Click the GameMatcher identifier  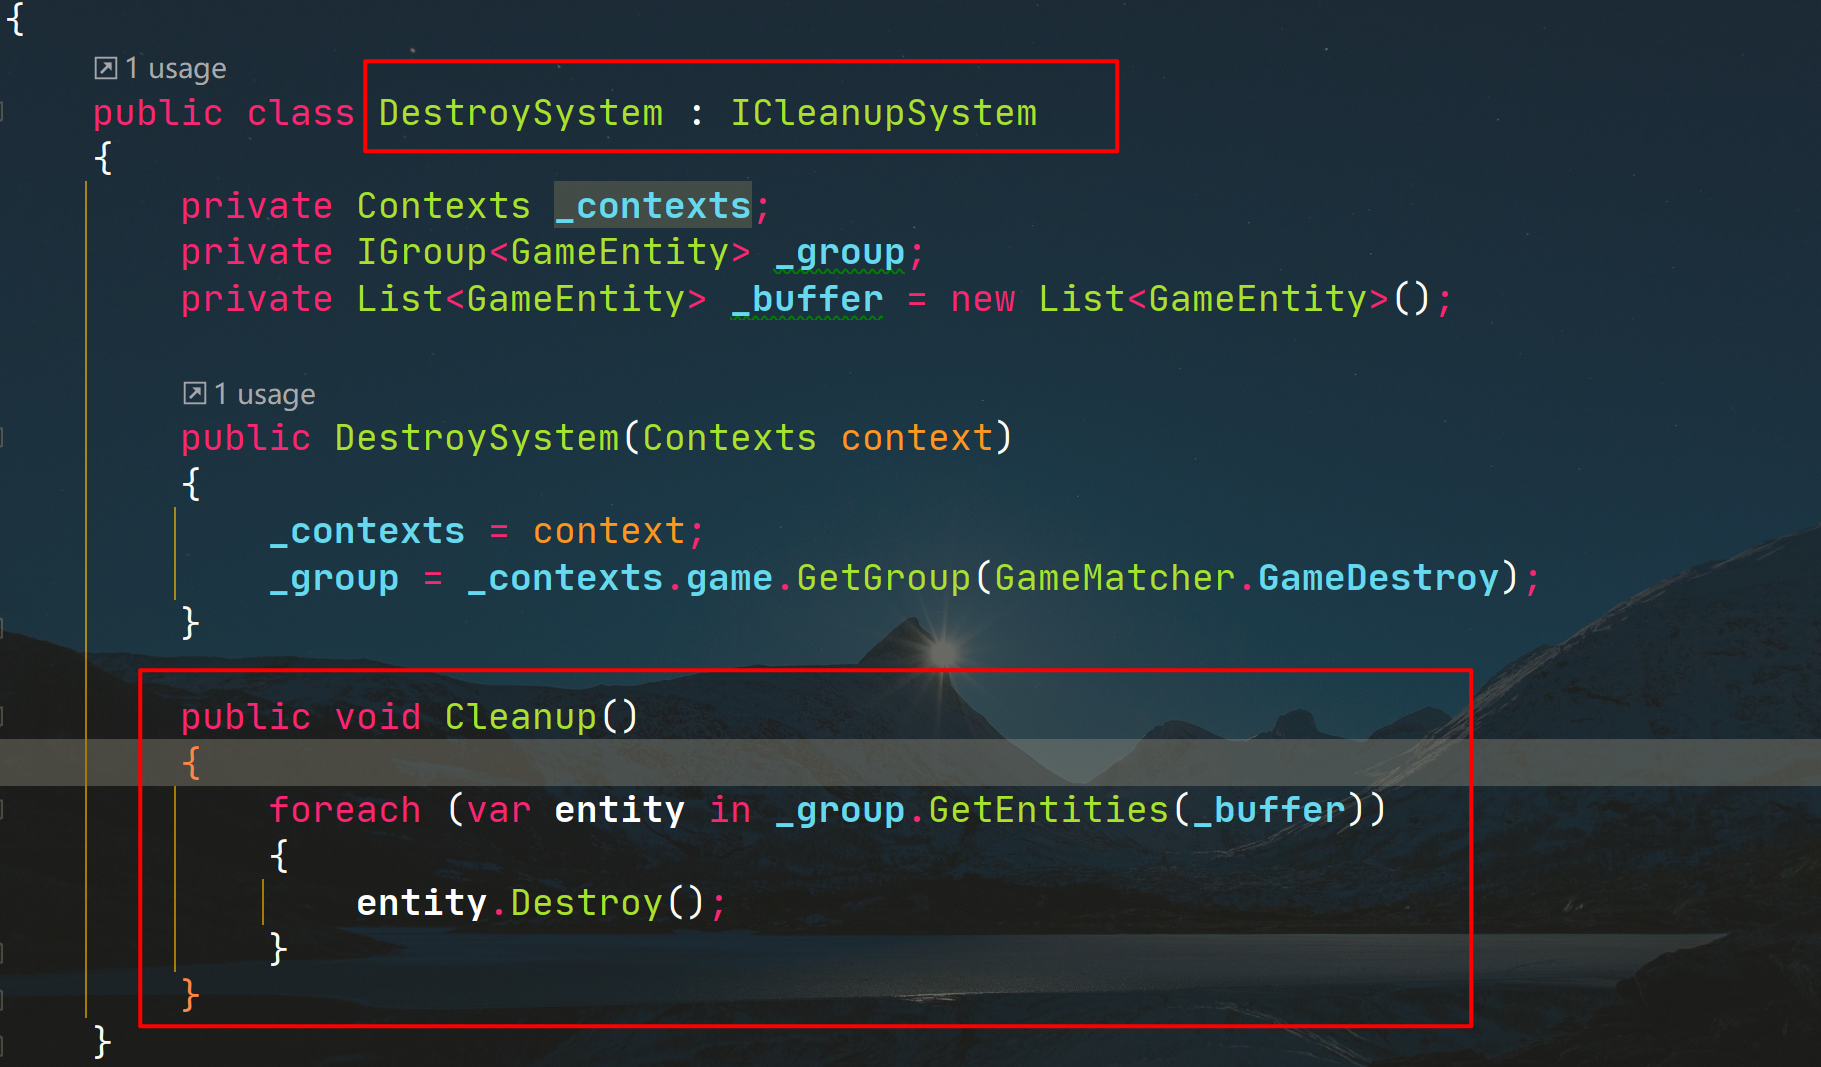[x=1115, y=578]
